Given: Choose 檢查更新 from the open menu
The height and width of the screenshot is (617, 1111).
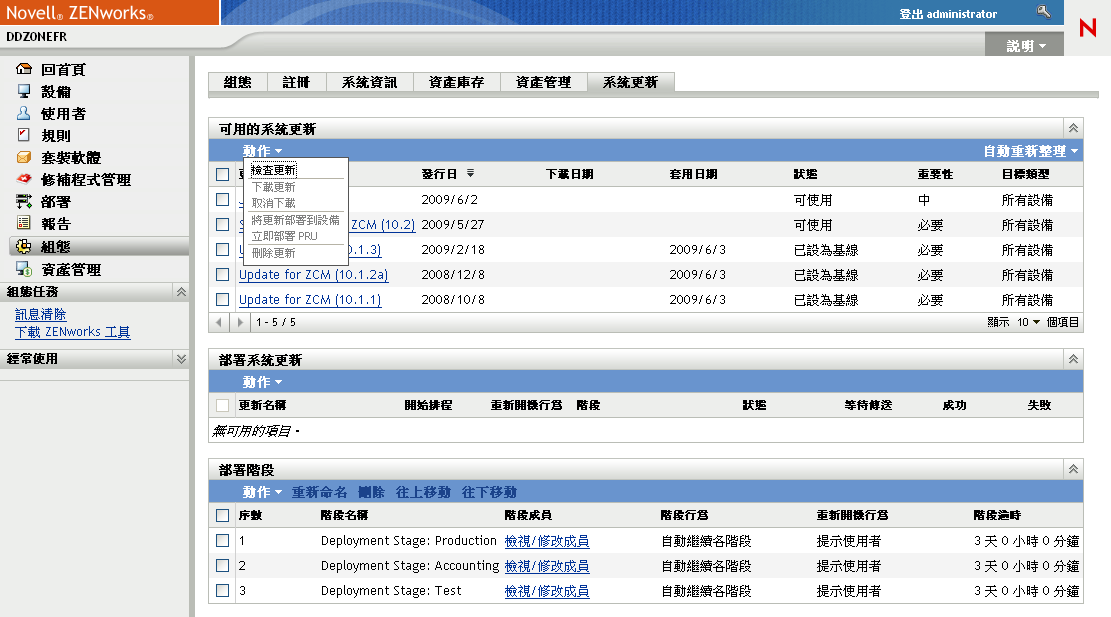Looking at the screenshot, I should (x=273, y=170).
